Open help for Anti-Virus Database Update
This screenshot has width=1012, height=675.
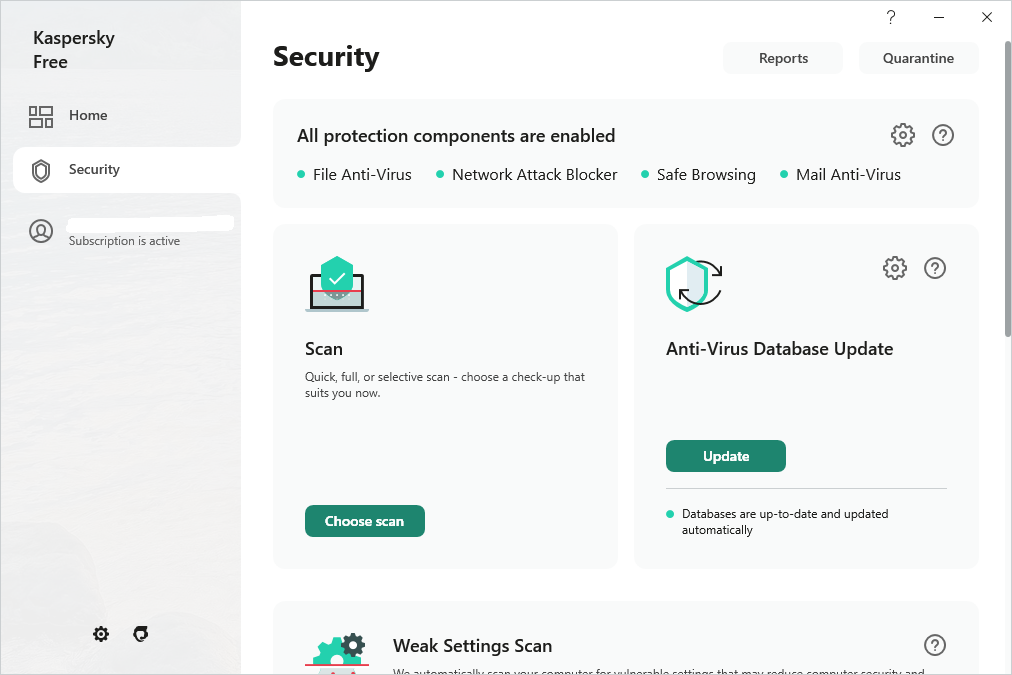(x=935, y=268)
